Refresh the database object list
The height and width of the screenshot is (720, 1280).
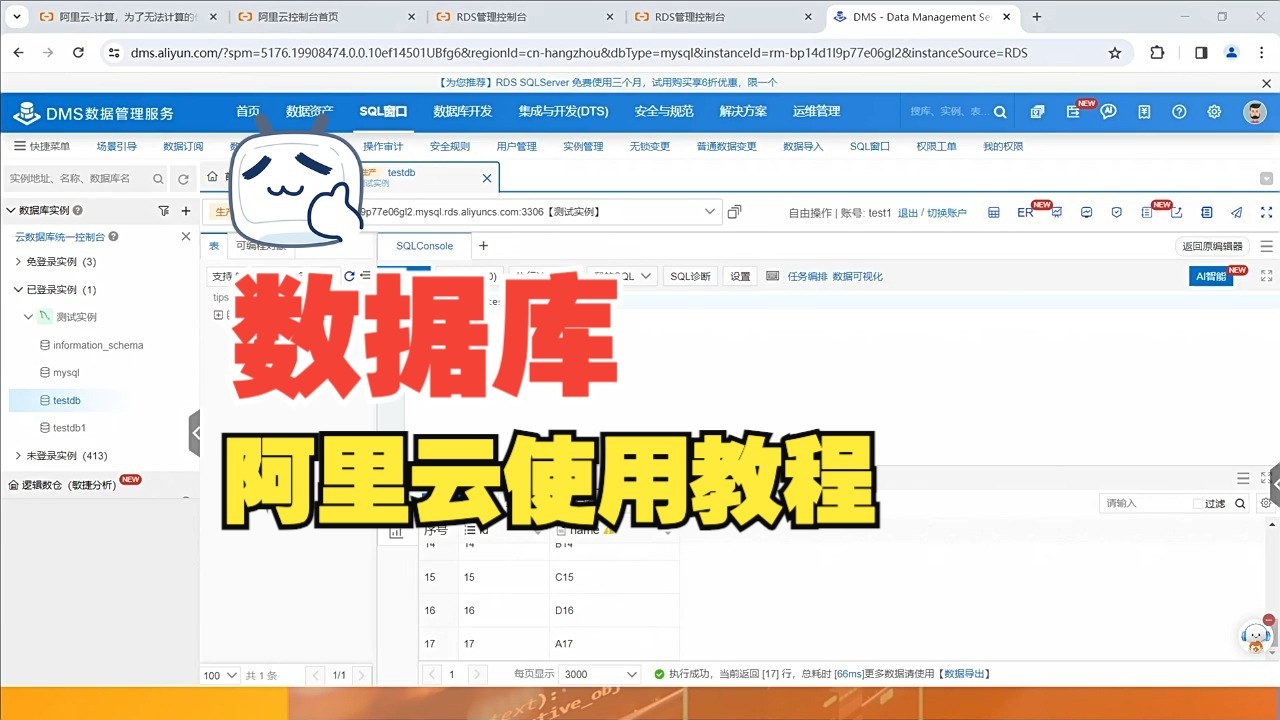[x=347, y=276]
